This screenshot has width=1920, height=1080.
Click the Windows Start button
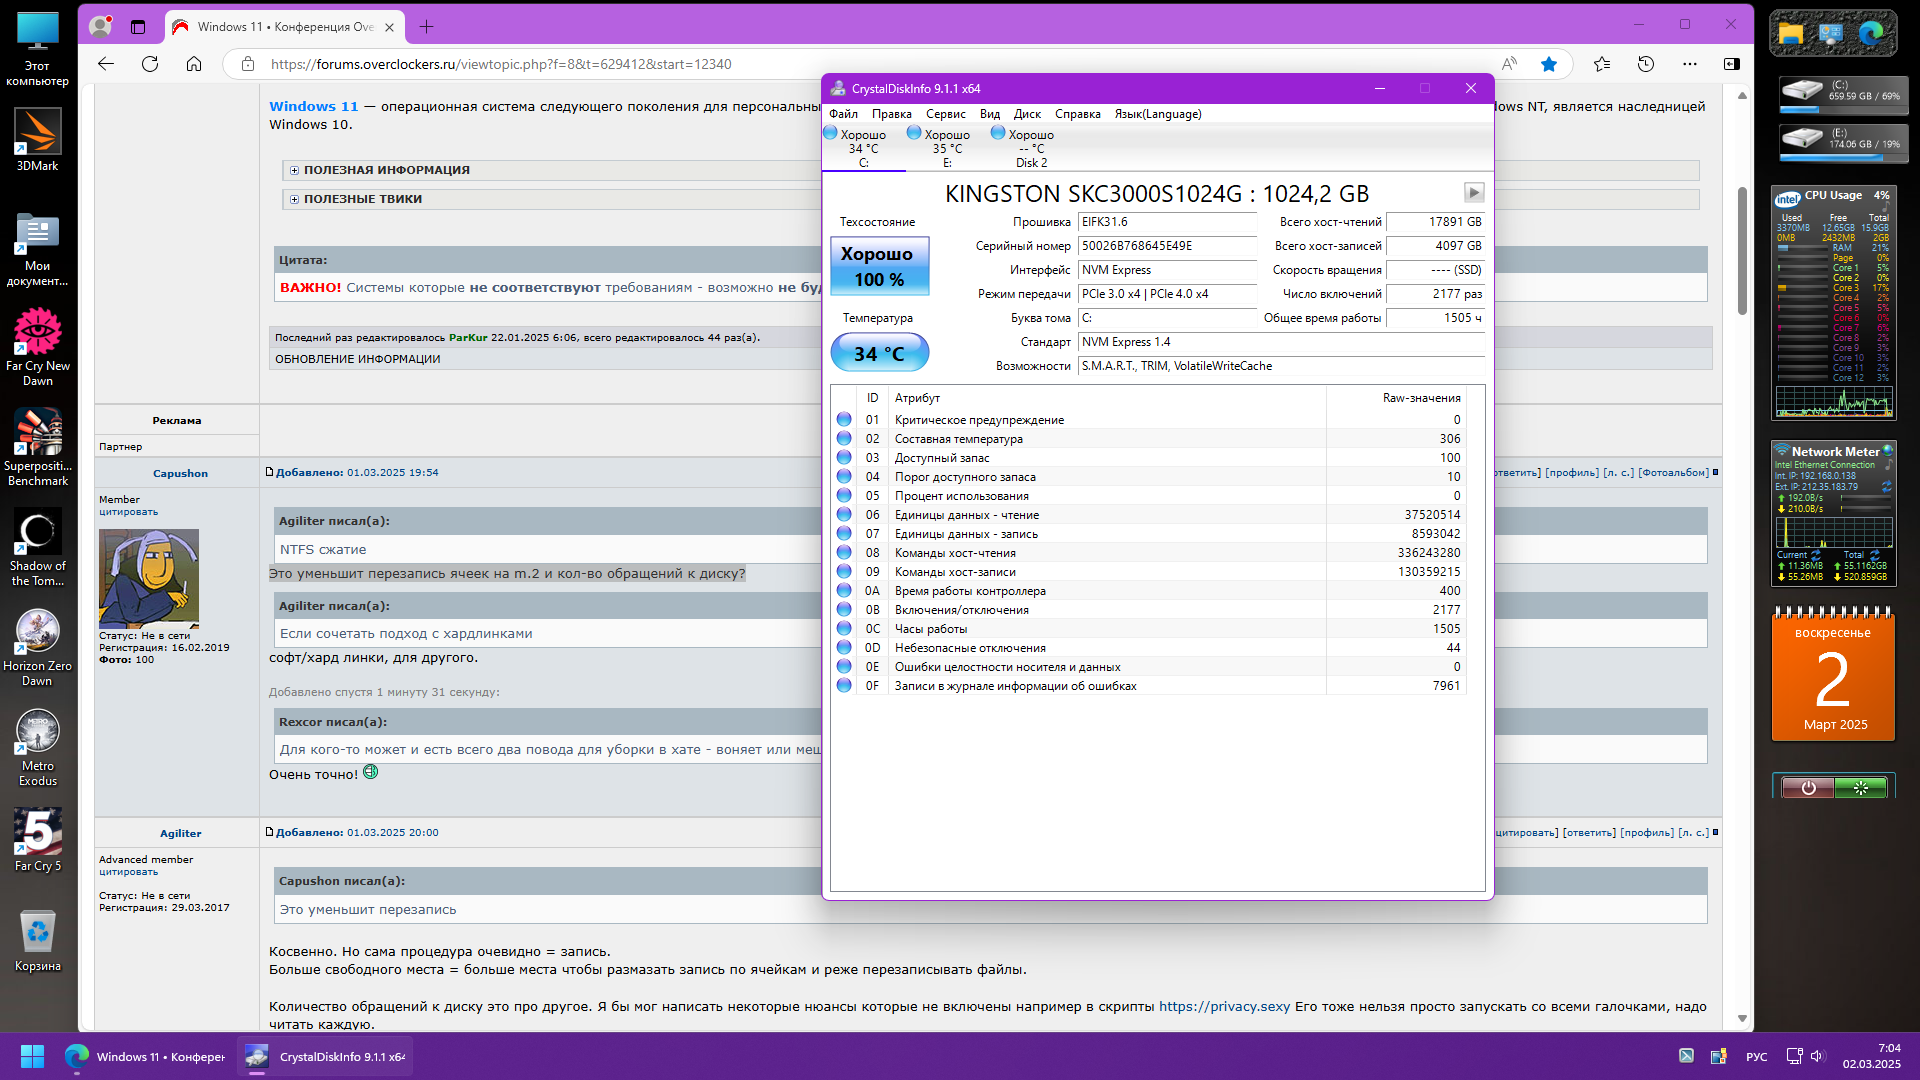click(32, 1056)
